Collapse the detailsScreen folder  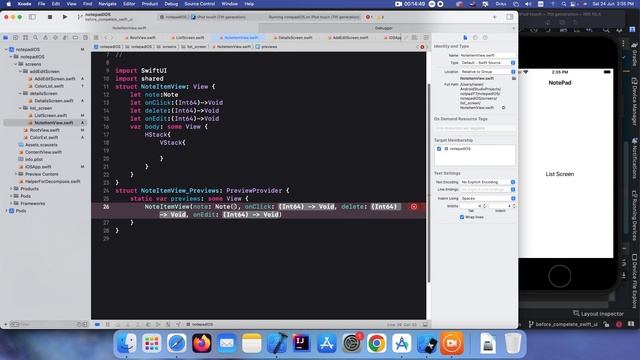(20, 93)
